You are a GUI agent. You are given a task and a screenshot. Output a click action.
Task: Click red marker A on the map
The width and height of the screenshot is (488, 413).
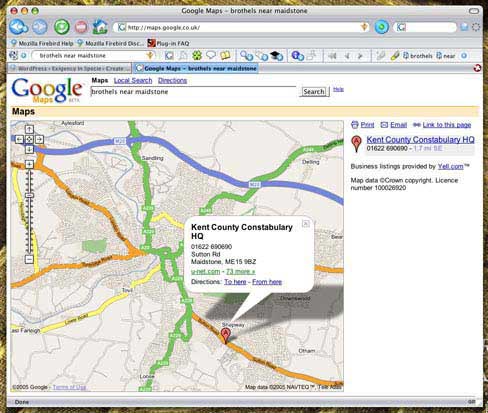point(226,334)
